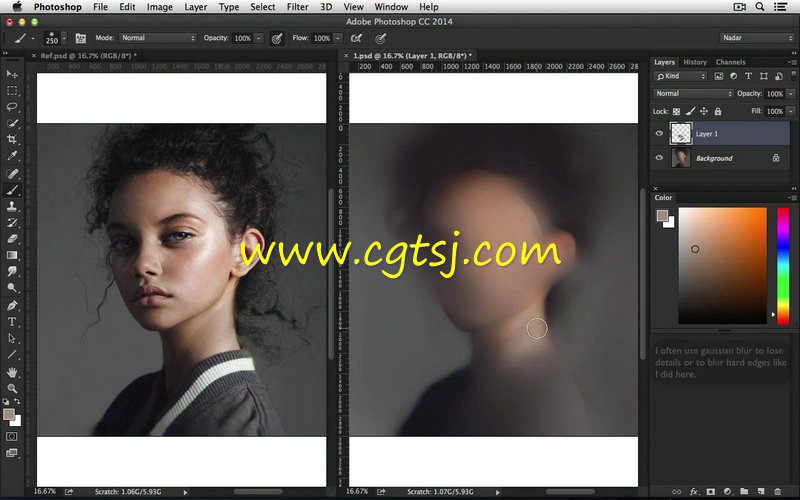Screen dimensions: 800x500
Task: Select the Move tool
Action: click(12, 74)
